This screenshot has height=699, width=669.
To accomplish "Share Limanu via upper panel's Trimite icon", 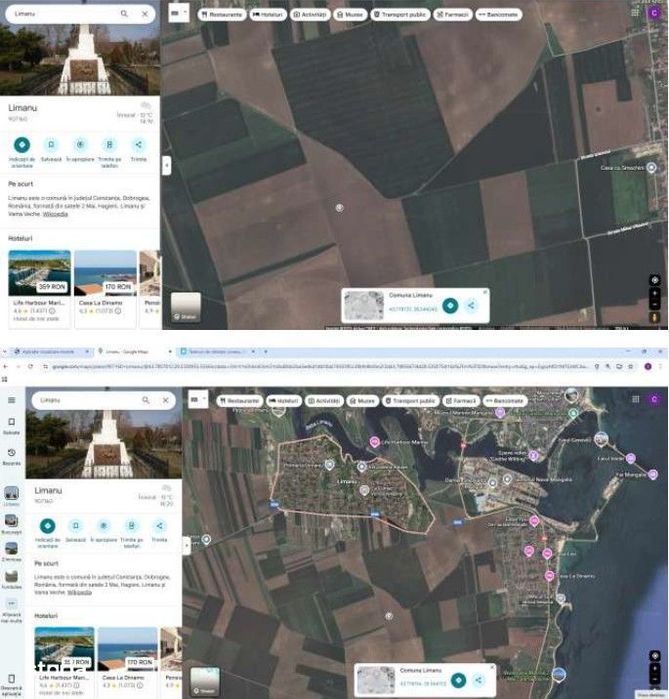I will click(139, 145).
